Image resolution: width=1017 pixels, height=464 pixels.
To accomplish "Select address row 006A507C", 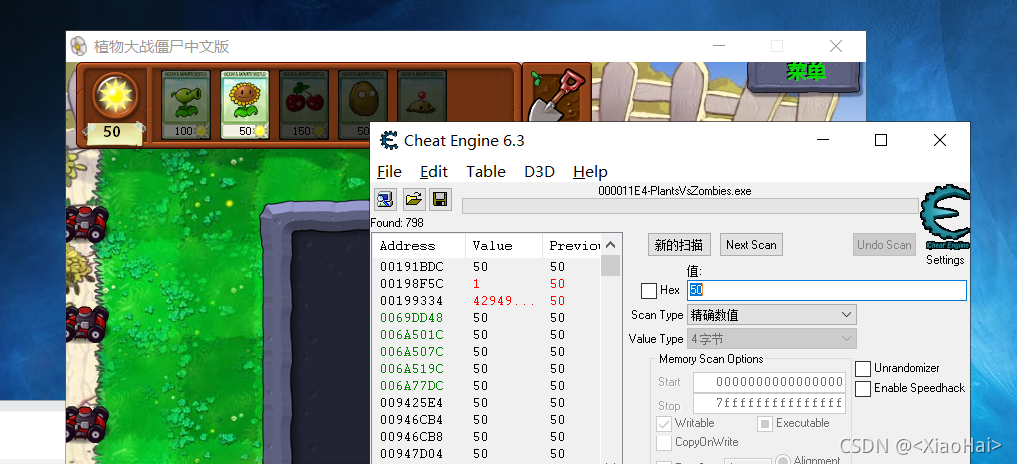I will [487, 352].
